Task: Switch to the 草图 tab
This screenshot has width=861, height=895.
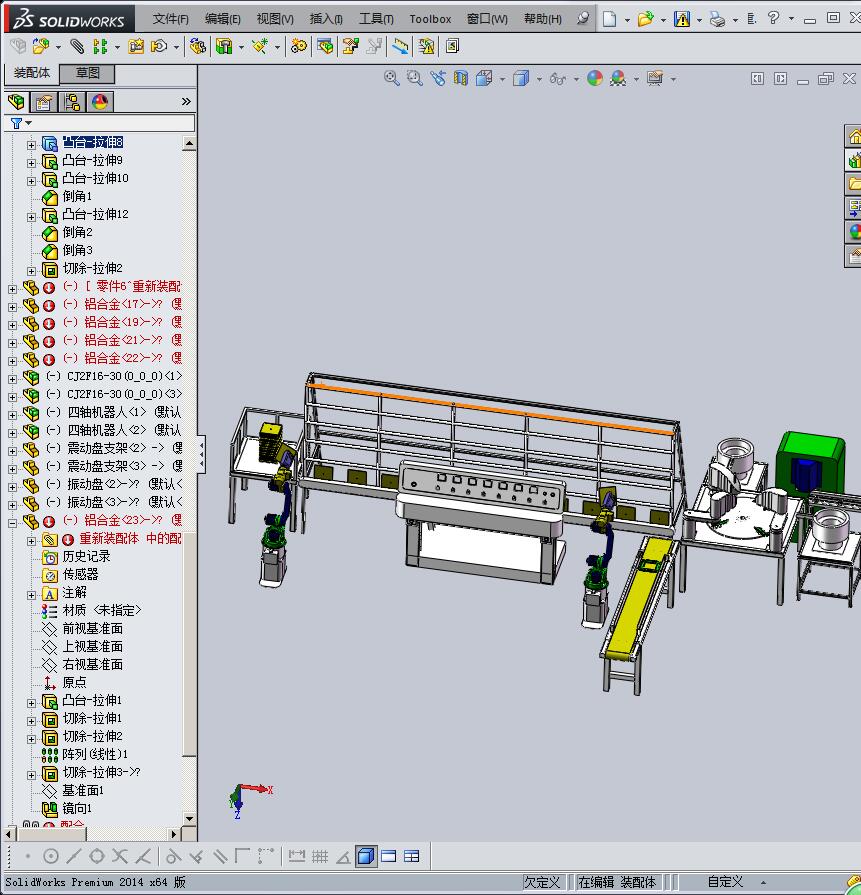Action: pyautogui.click(x=88, y=73)
